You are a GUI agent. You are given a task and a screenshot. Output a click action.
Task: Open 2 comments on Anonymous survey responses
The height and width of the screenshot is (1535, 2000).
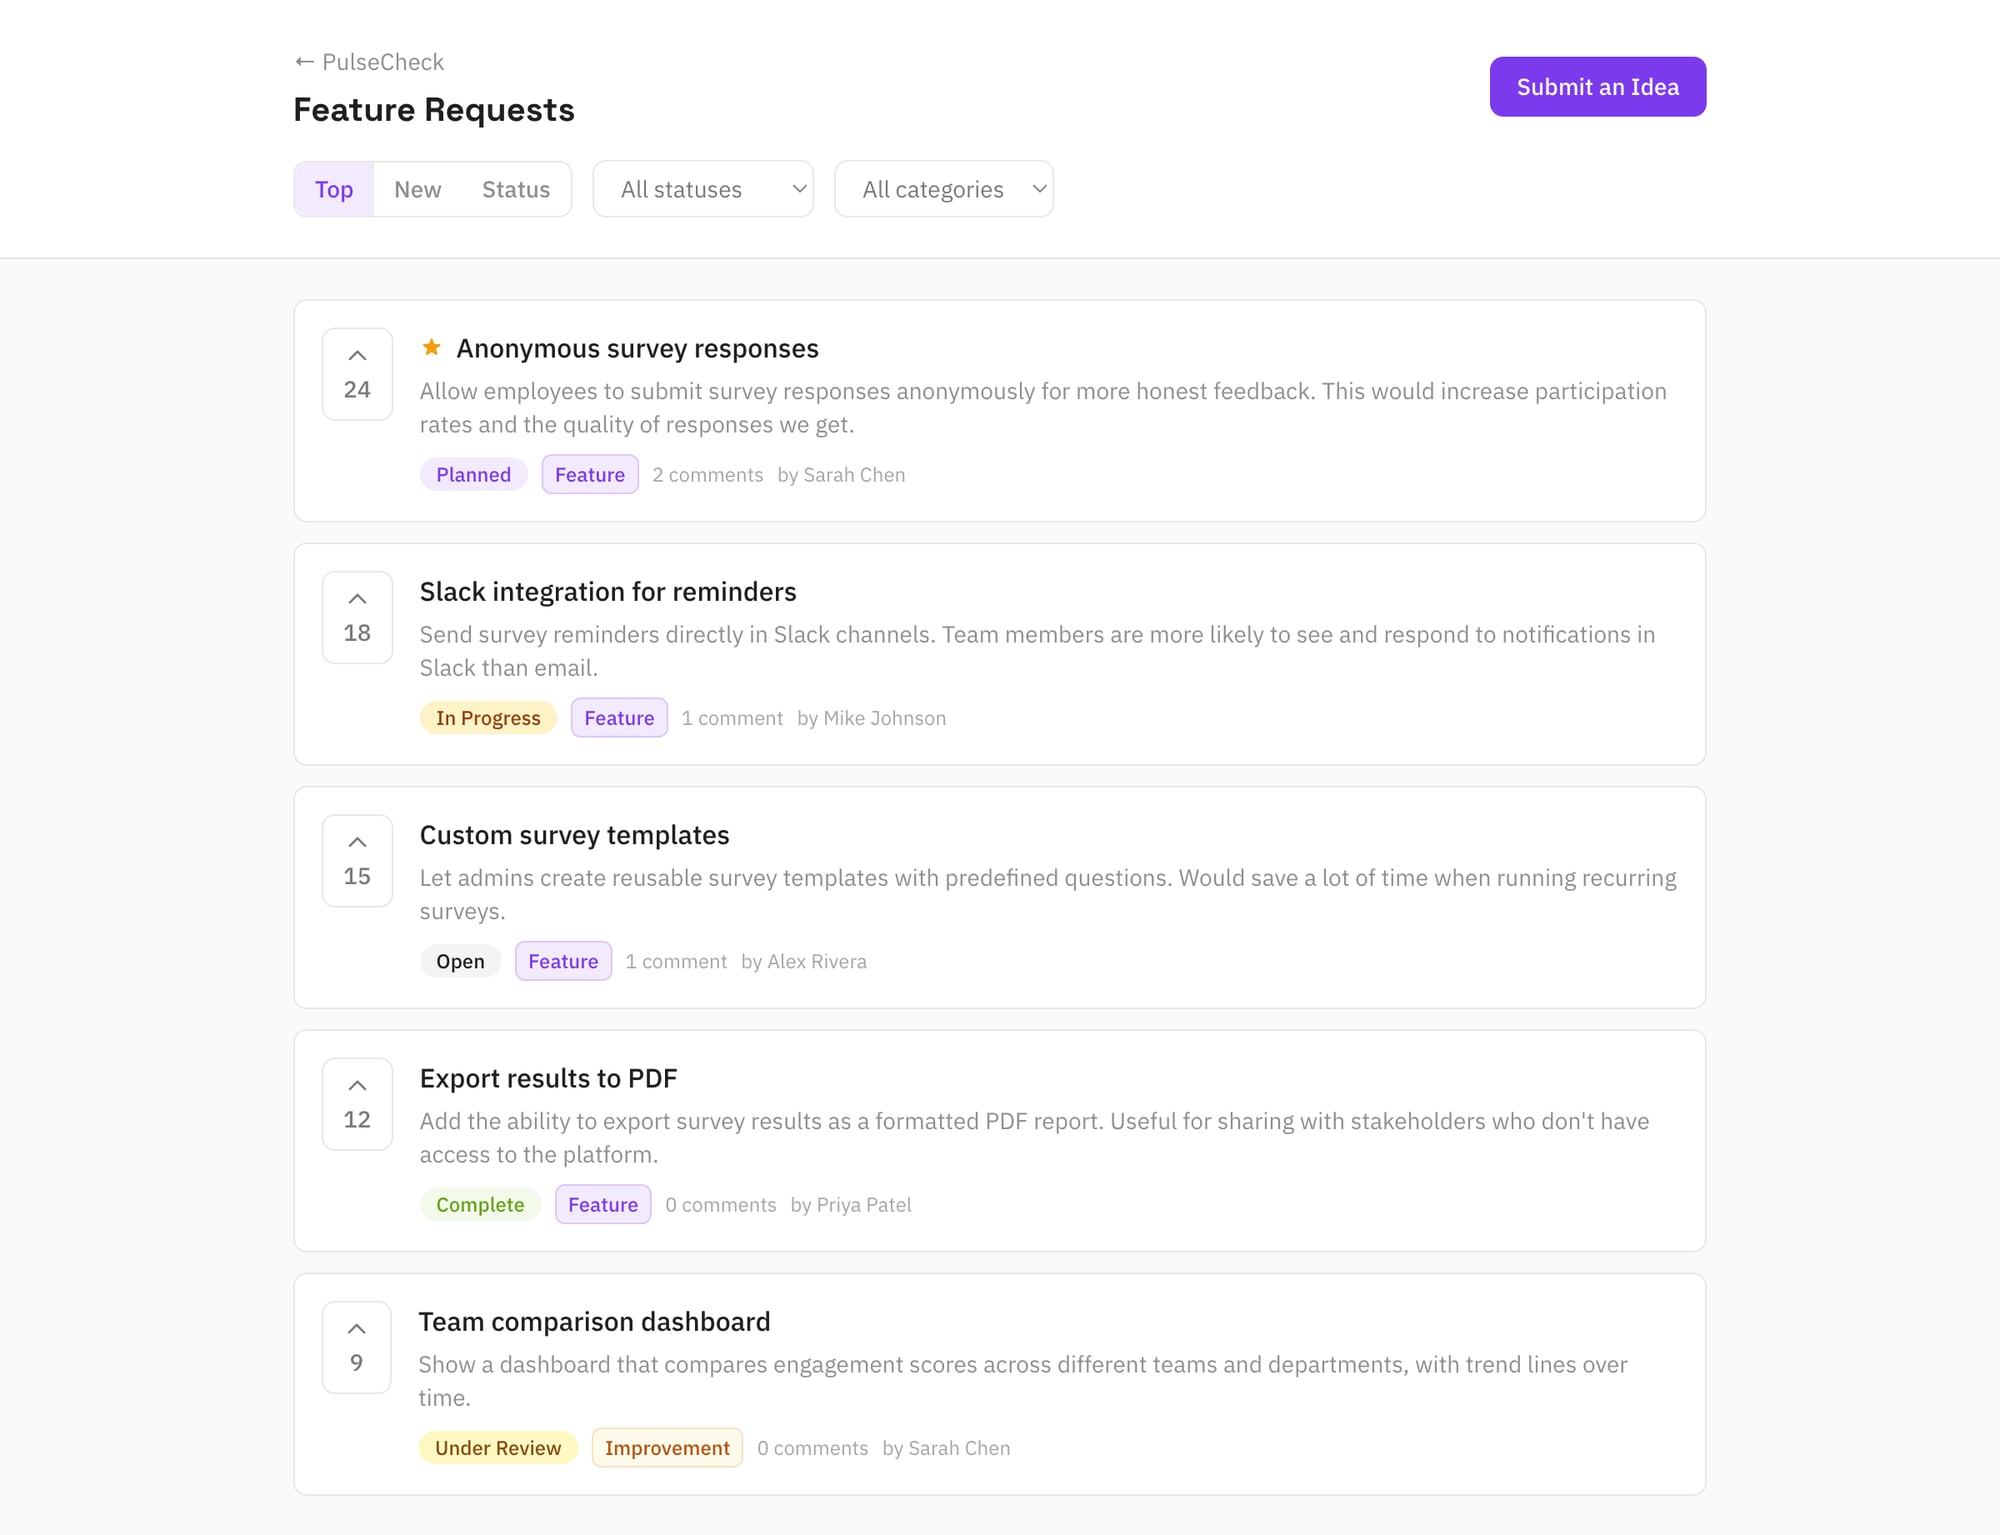point(707,474)
